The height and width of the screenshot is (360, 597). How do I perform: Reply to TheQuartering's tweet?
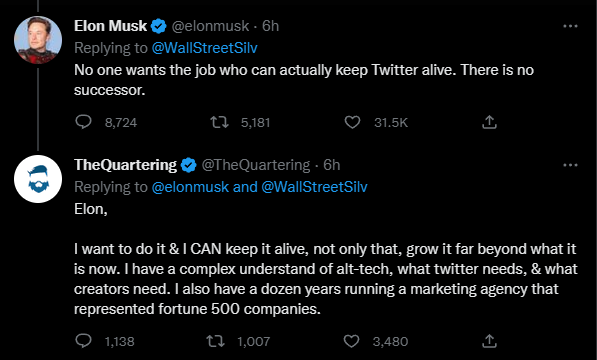pyautogui.click(x=83, y=341)
